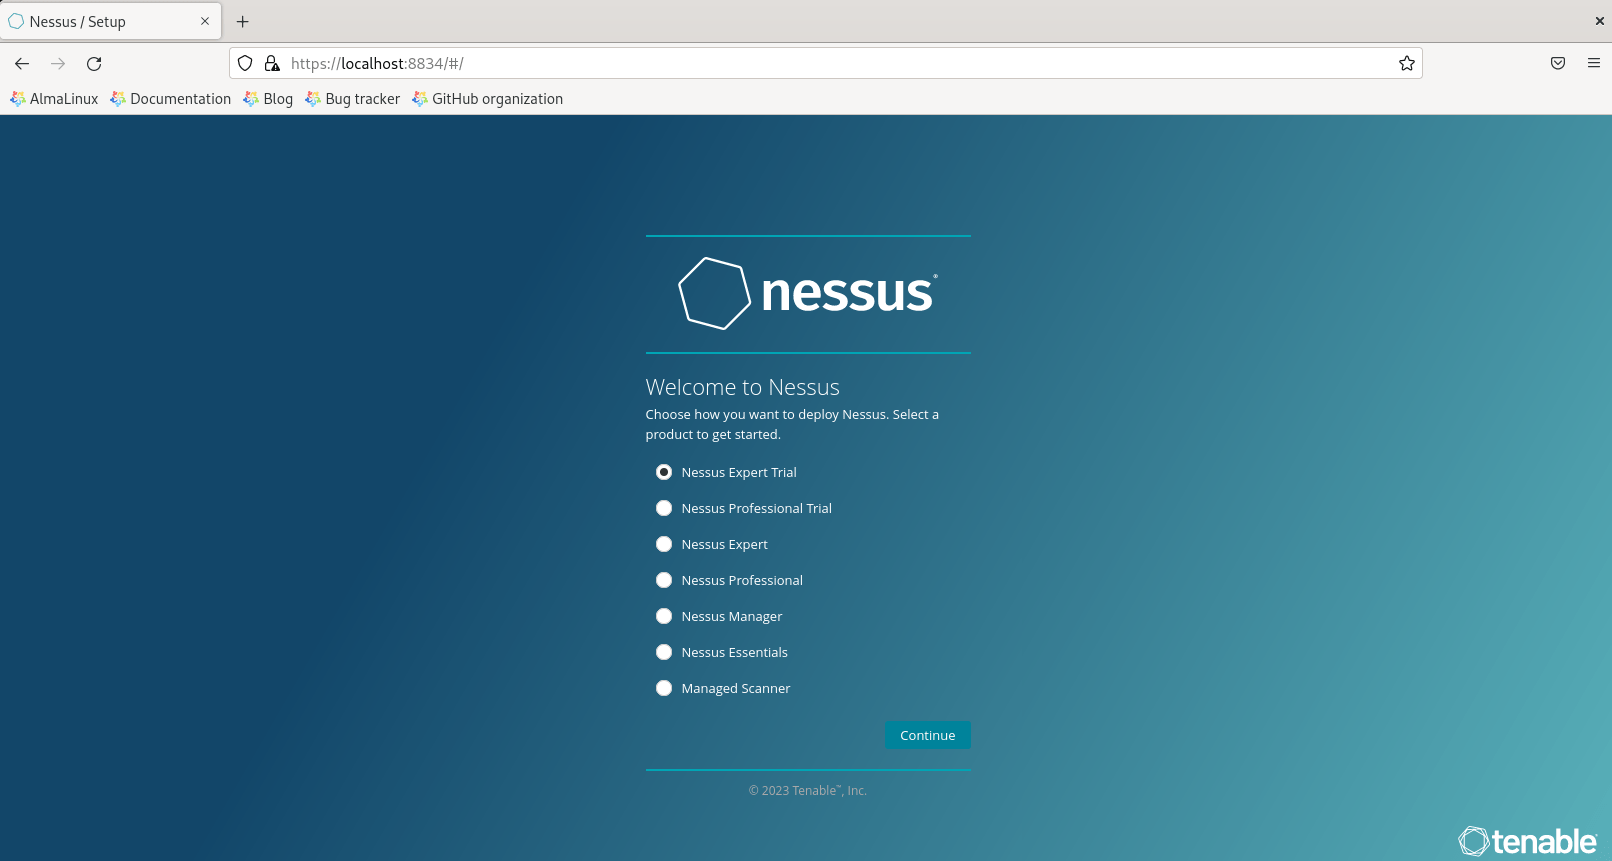Reload the Nessus setup page
Image resolution: width=1612 pixels, height=861 pixels.
pyautogui.click(x=94, y=64)
